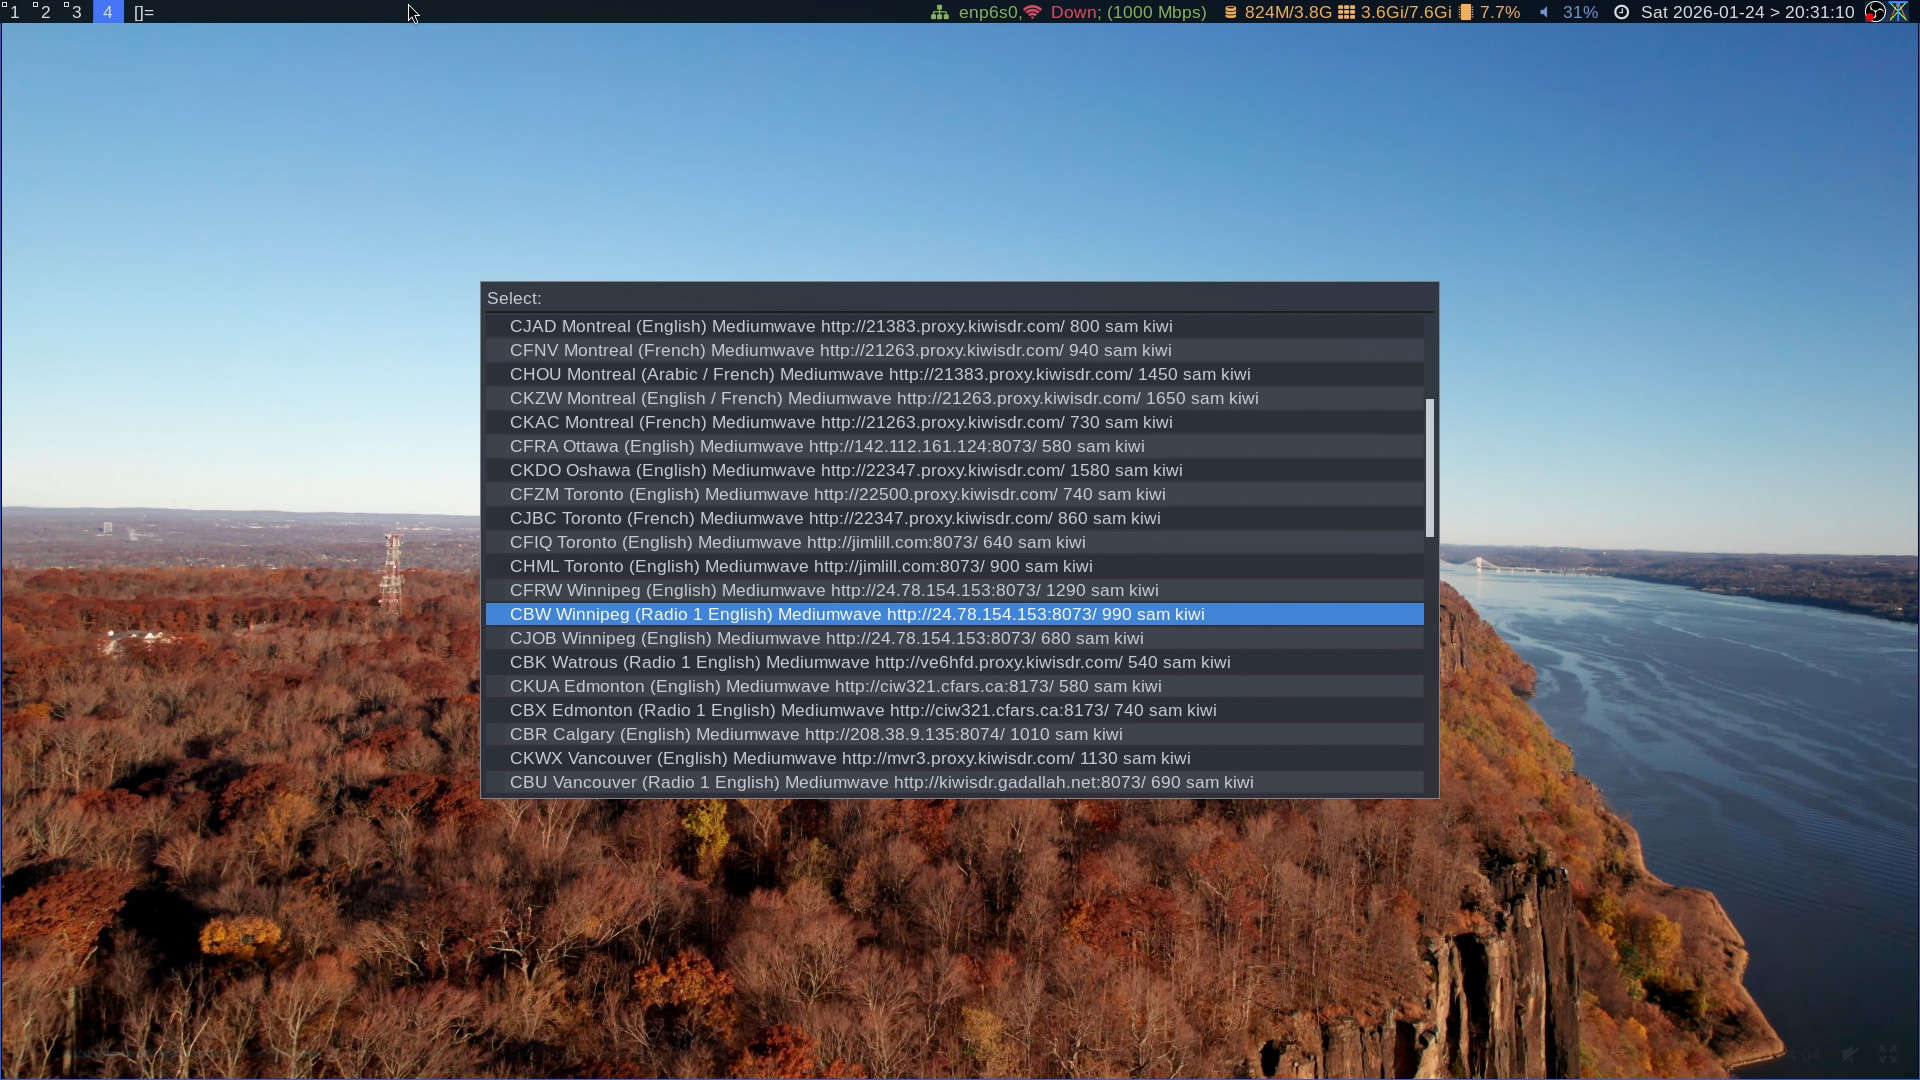Screen dimensions: 1920x1080
Task: Pick CKAC Montreal 730 entry
Action: (955, 422)
